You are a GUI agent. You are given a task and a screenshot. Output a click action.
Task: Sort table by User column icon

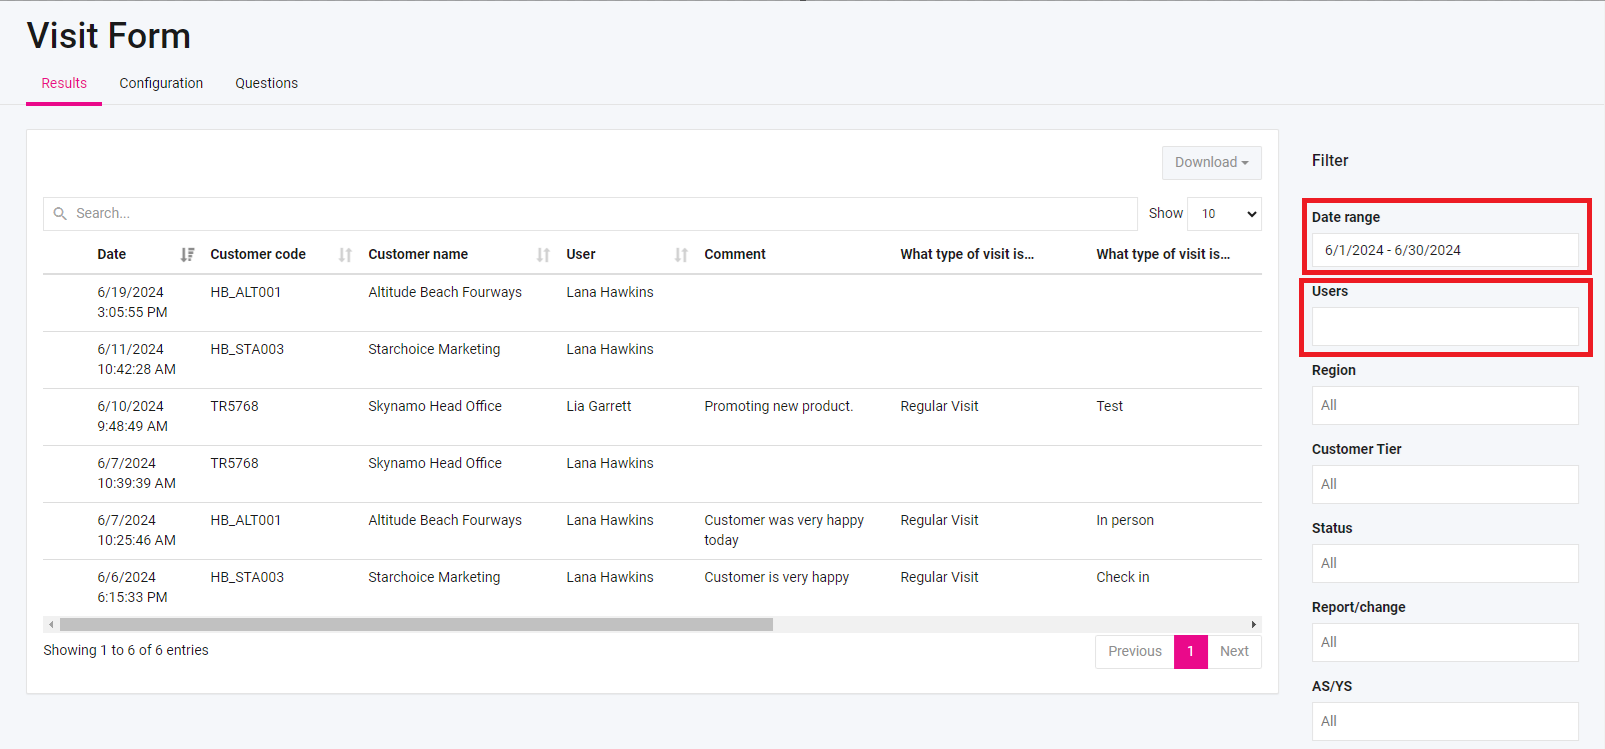click(x=681, y=255)
